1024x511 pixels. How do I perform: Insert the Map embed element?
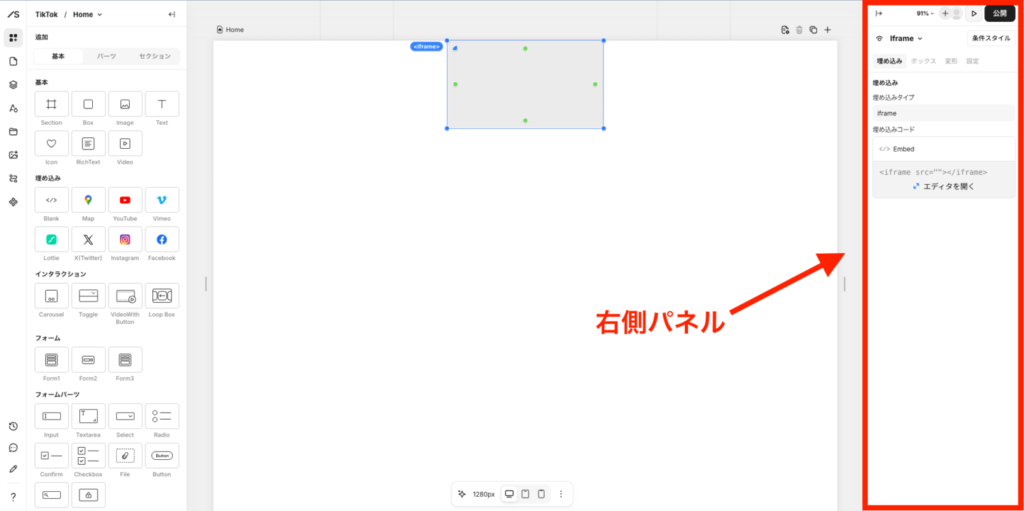(88, 200)
